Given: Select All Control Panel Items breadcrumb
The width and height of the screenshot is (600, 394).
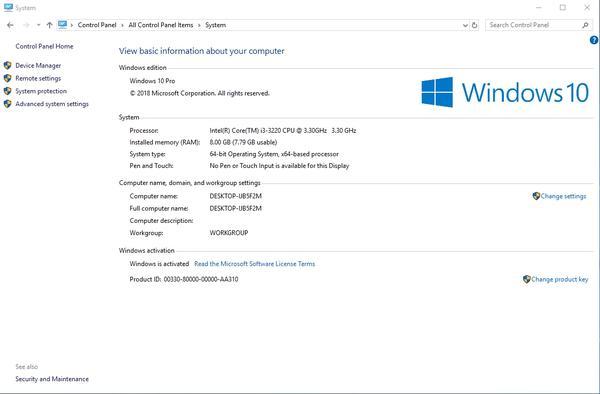Looking at the screenshot, I should [x=161, y=25].
